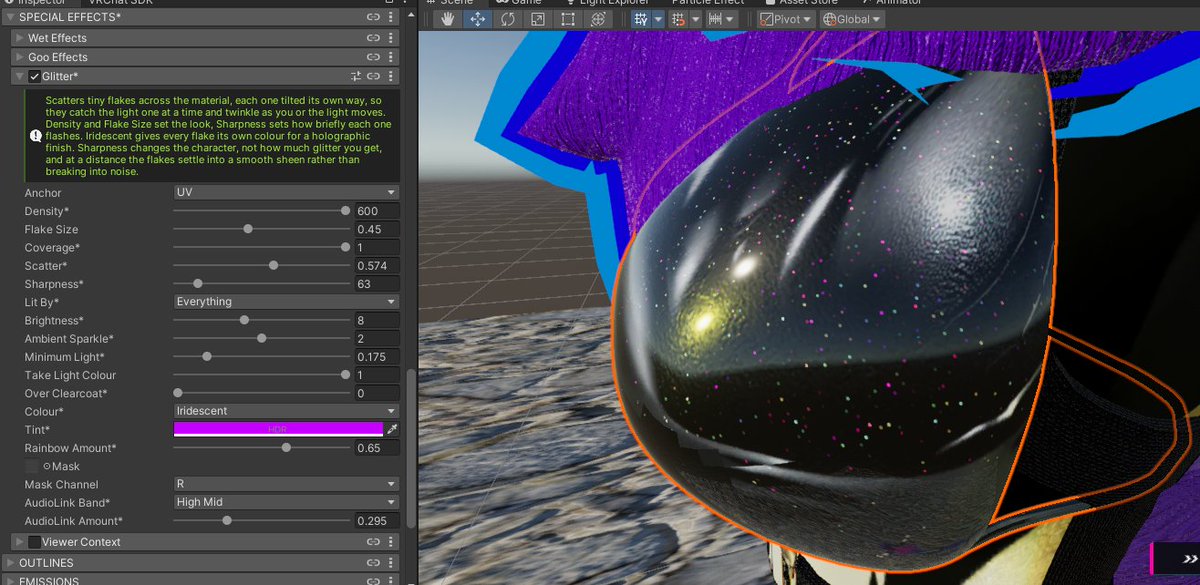Click the Glitter help description box
The height and width of the screenshot is (585, 1200).
pyautogui.click(x=210, y=136)
